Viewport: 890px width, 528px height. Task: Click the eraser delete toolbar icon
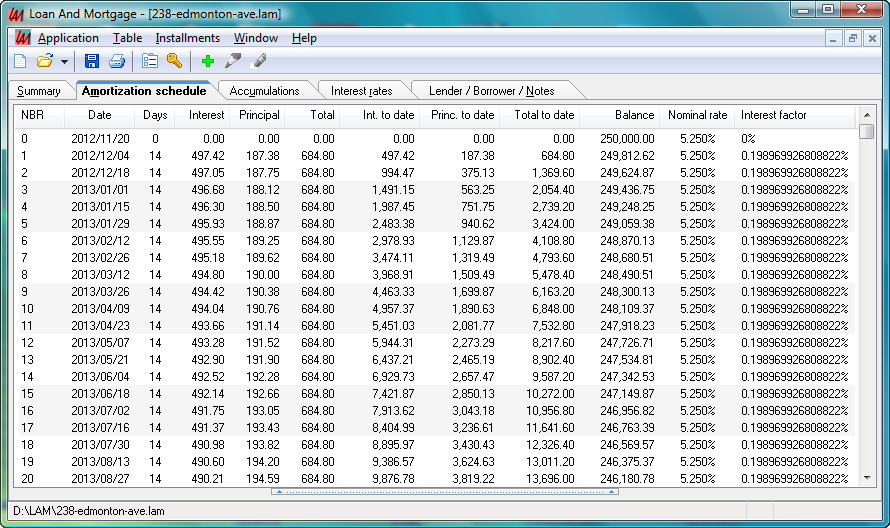click(x=258, y=61)
